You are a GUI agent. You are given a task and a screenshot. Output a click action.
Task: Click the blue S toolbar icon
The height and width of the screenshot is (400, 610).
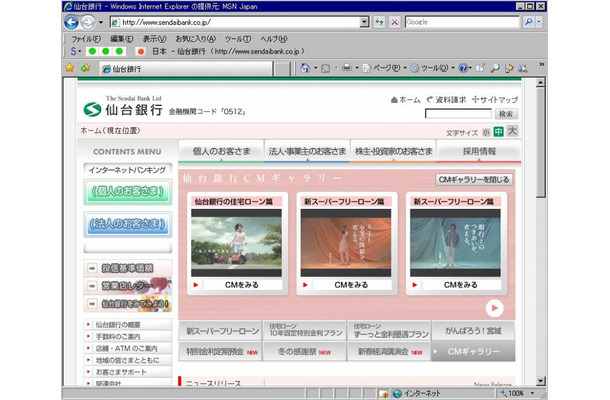pos(74,51)
